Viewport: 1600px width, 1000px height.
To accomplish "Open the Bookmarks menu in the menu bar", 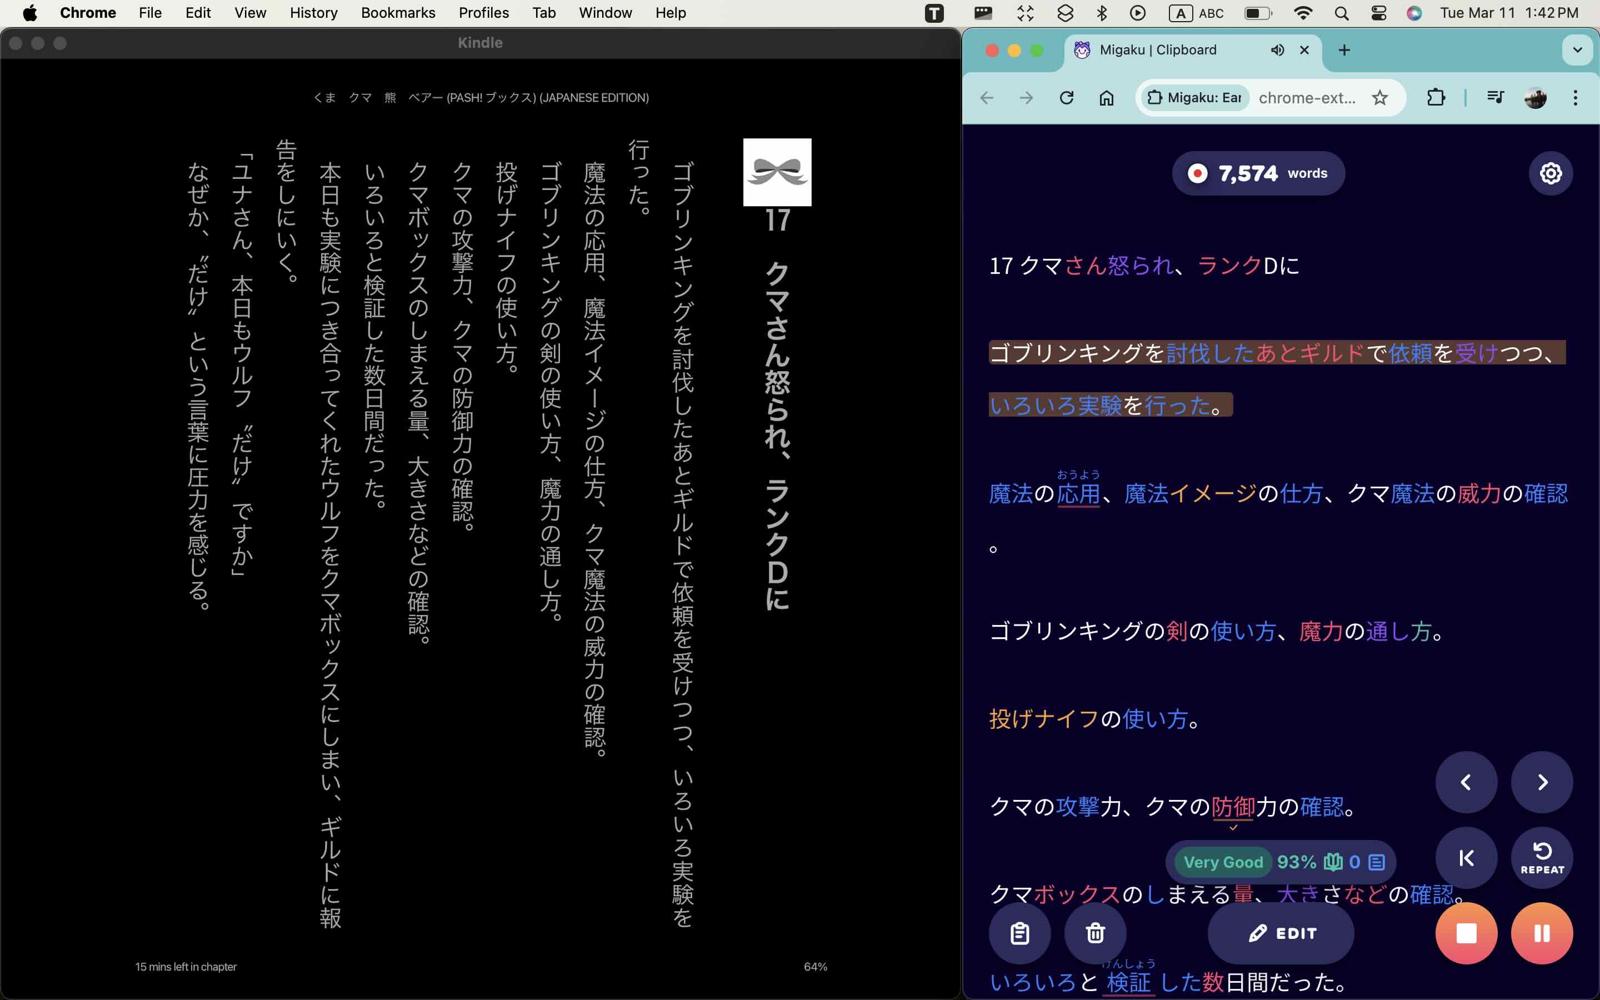I will tap(397, 13).
